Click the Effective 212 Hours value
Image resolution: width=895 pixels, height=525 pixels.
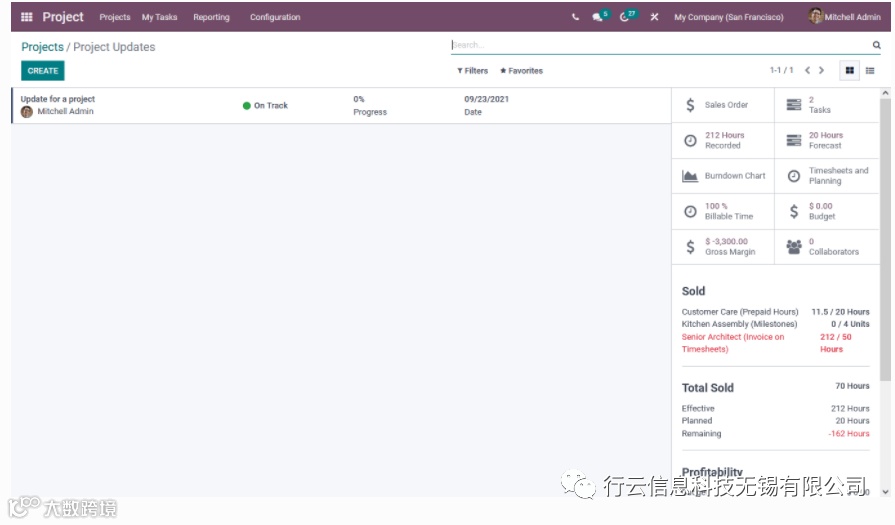coord(850,409)
